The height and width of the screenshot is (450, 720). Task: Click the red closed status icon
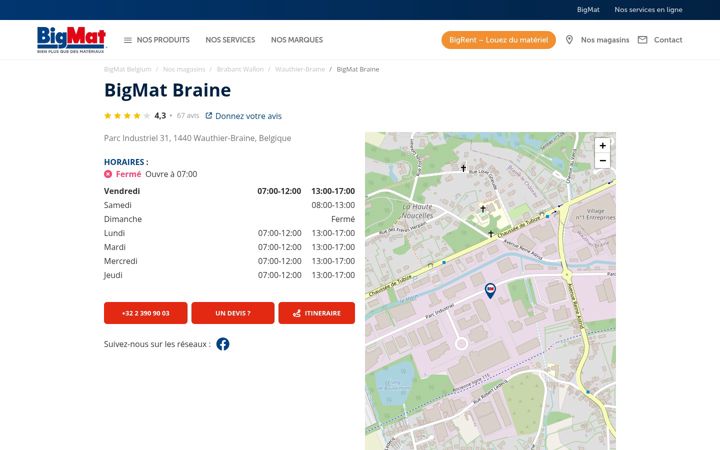tap(108, 174)
